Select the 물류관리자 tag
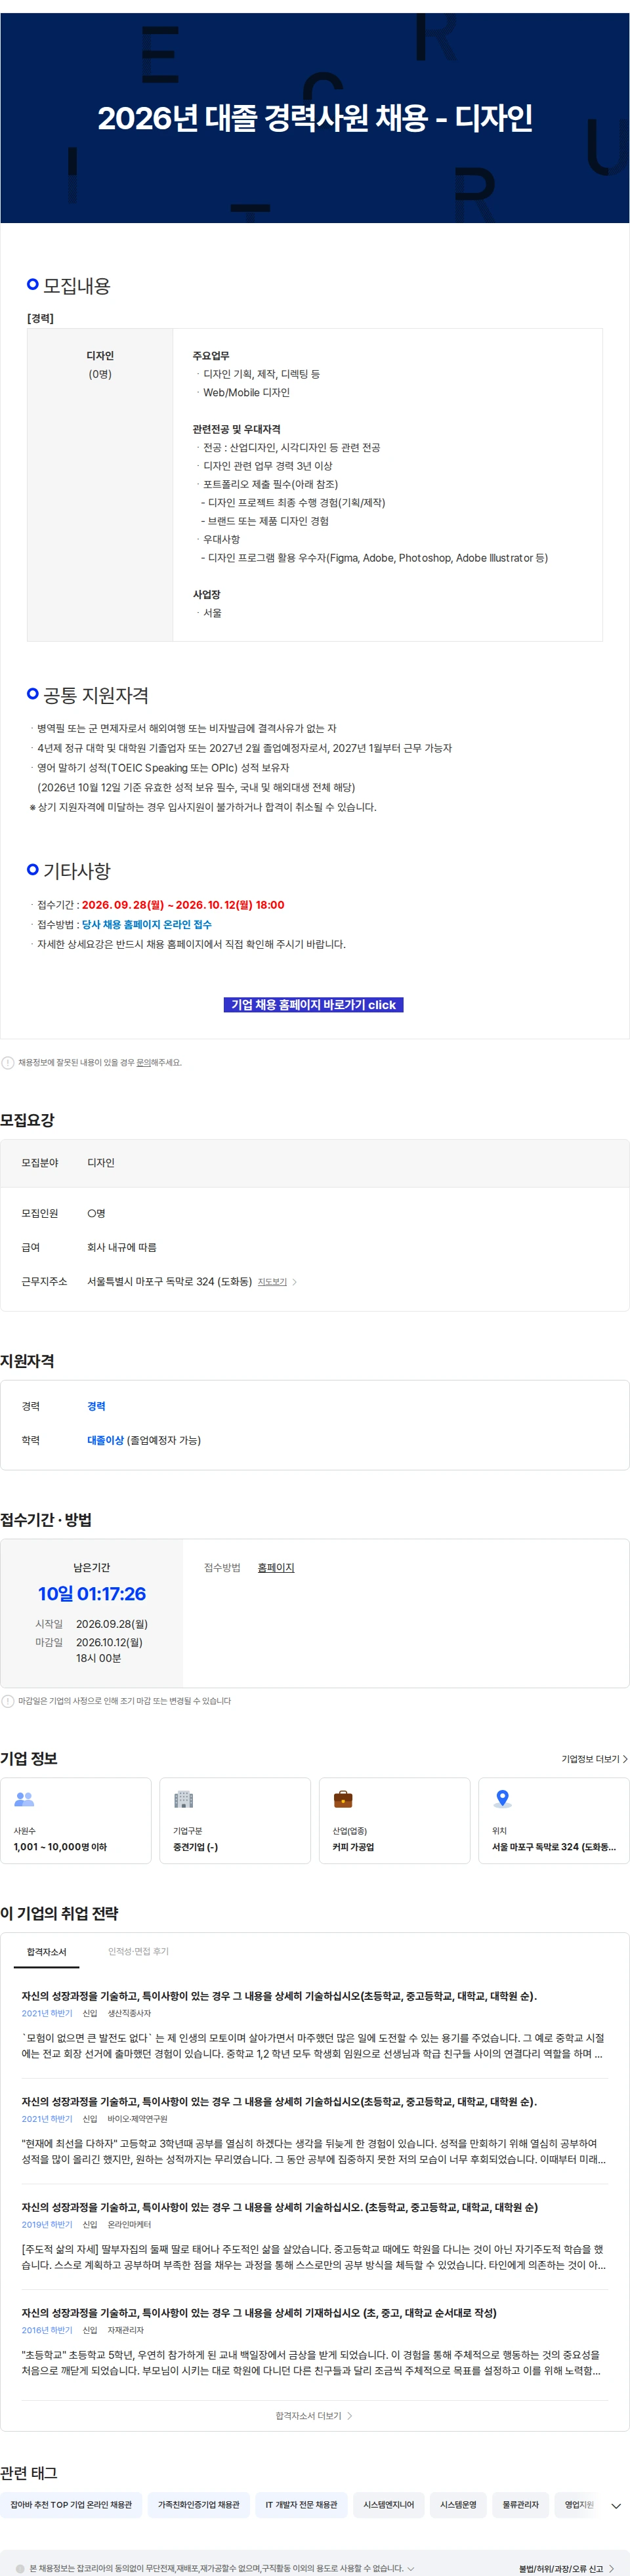630x2576 pixels. pyautogui.click(x=520, y=2504)
